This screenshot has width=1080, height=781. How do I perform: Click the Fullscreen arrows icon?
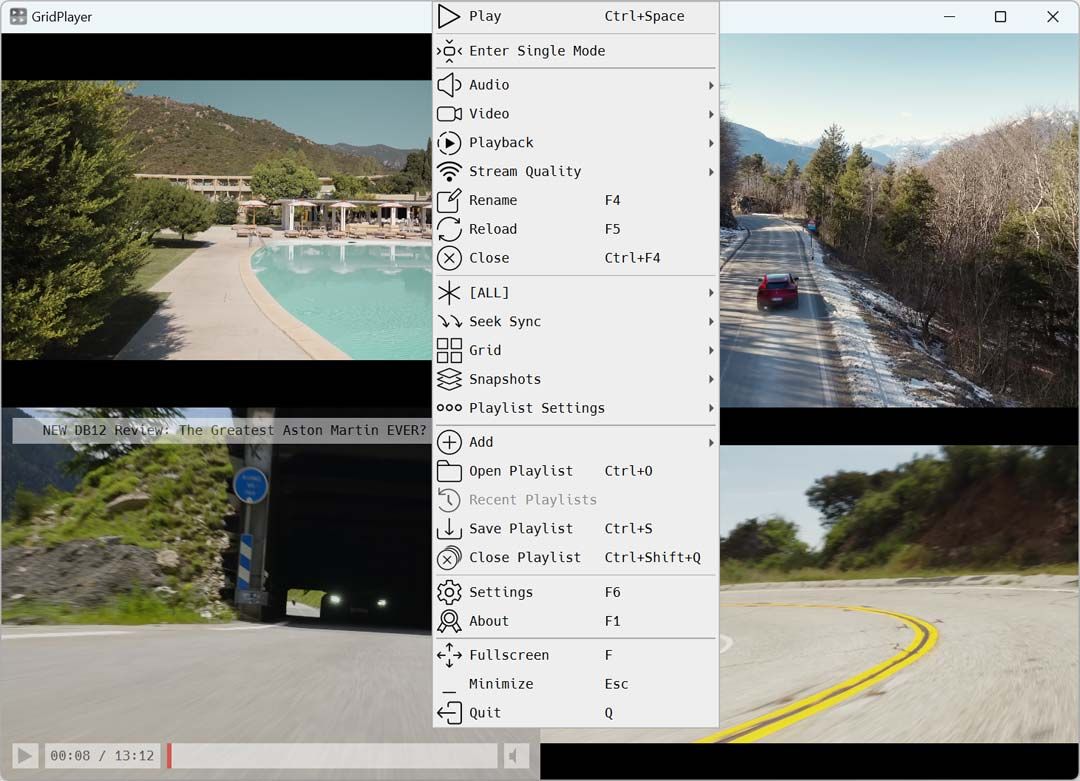449,655
